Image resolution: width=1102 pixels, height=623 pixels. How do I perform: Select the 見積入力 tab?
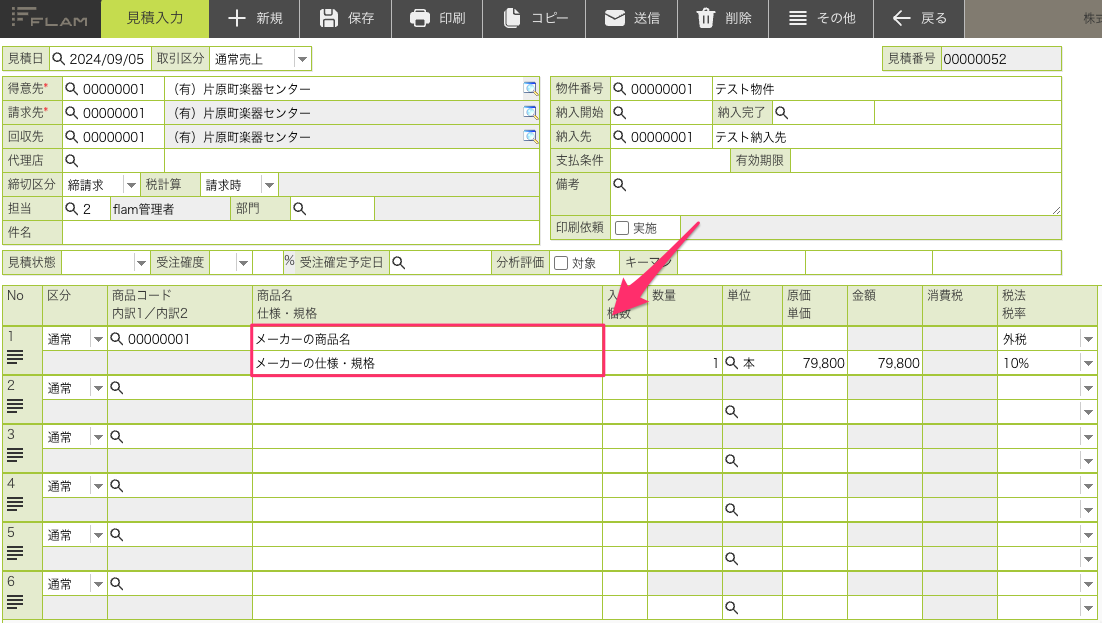click(x=155, y=18)
